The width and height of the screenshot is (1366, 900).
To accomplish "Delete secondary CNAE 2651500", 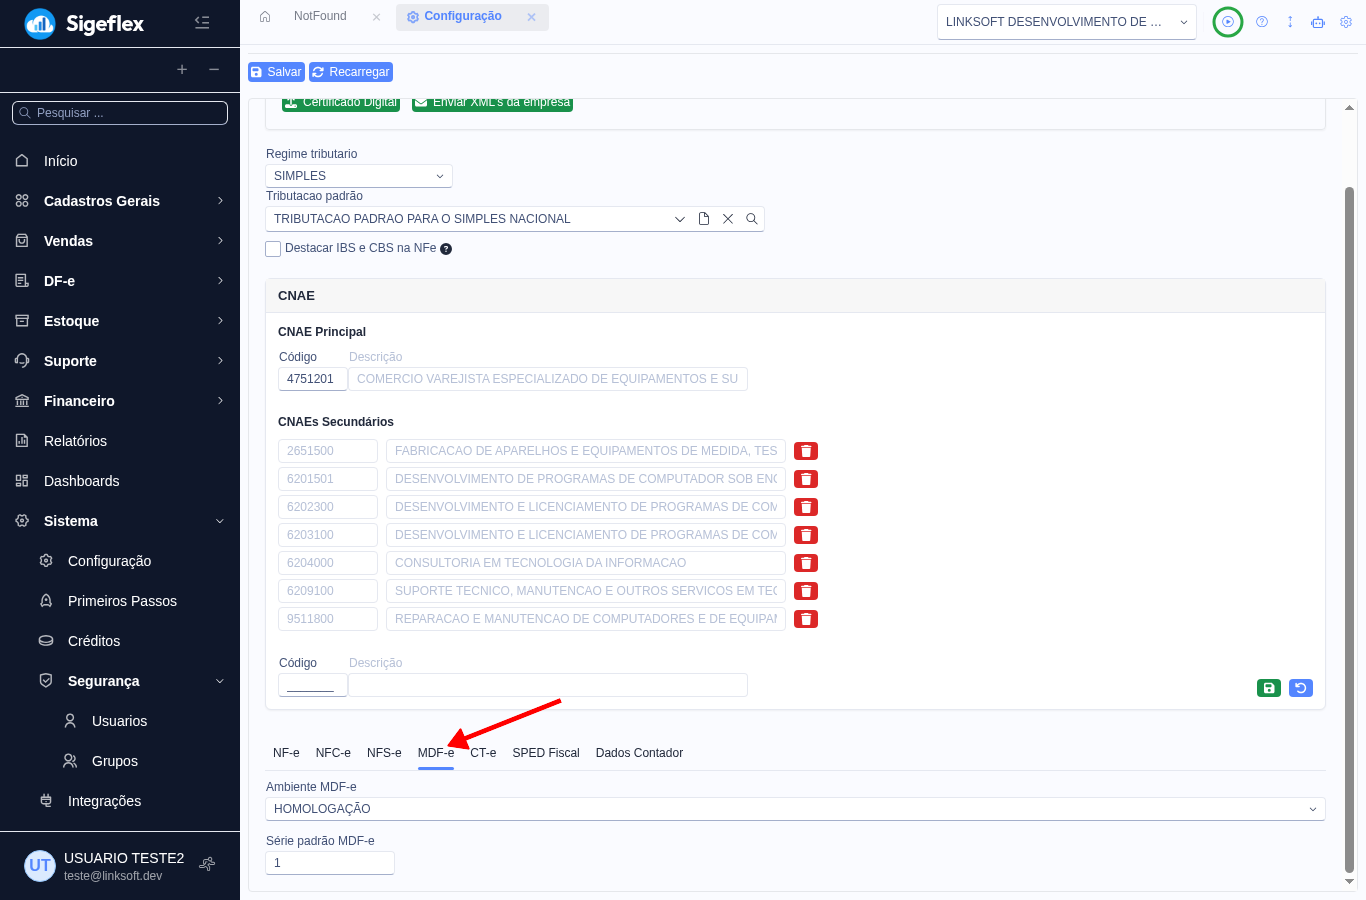I will pos(806,451).
